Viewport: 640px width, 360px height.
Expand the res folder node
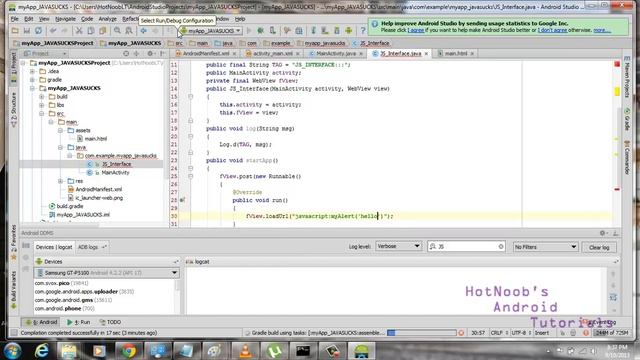pos(60,181)
